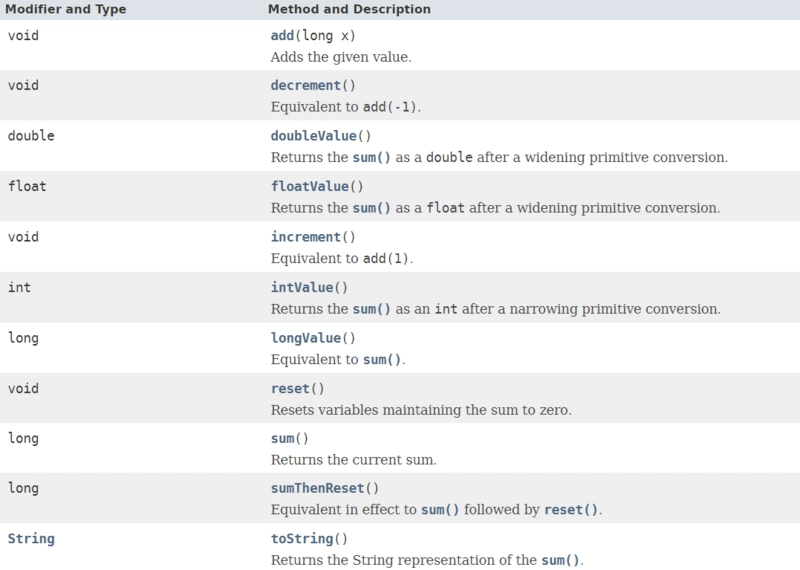The height and width of the screenshot is (570, 800).
Task: Open the doubleValue method details
Action: pyautogui.click(x=312, y=135)
